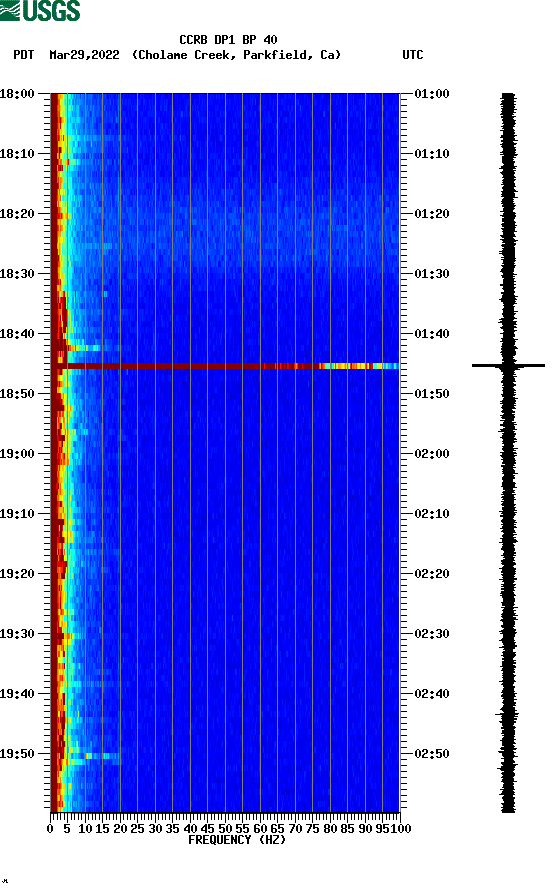Click the 02:20 UTC time label
This screenshot has height=892, width=552.
point(432,574)
